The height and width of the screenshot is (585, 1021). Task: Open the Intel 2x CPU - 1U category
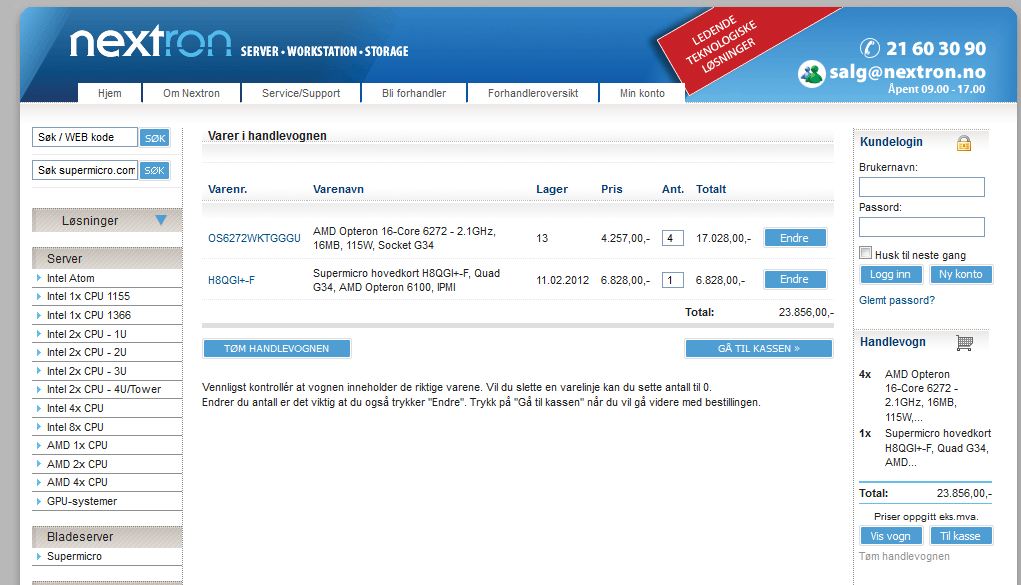coord(87,334)
